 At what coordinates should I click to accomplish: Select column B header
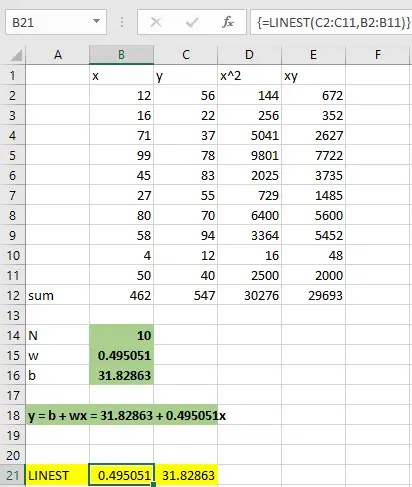121,55
